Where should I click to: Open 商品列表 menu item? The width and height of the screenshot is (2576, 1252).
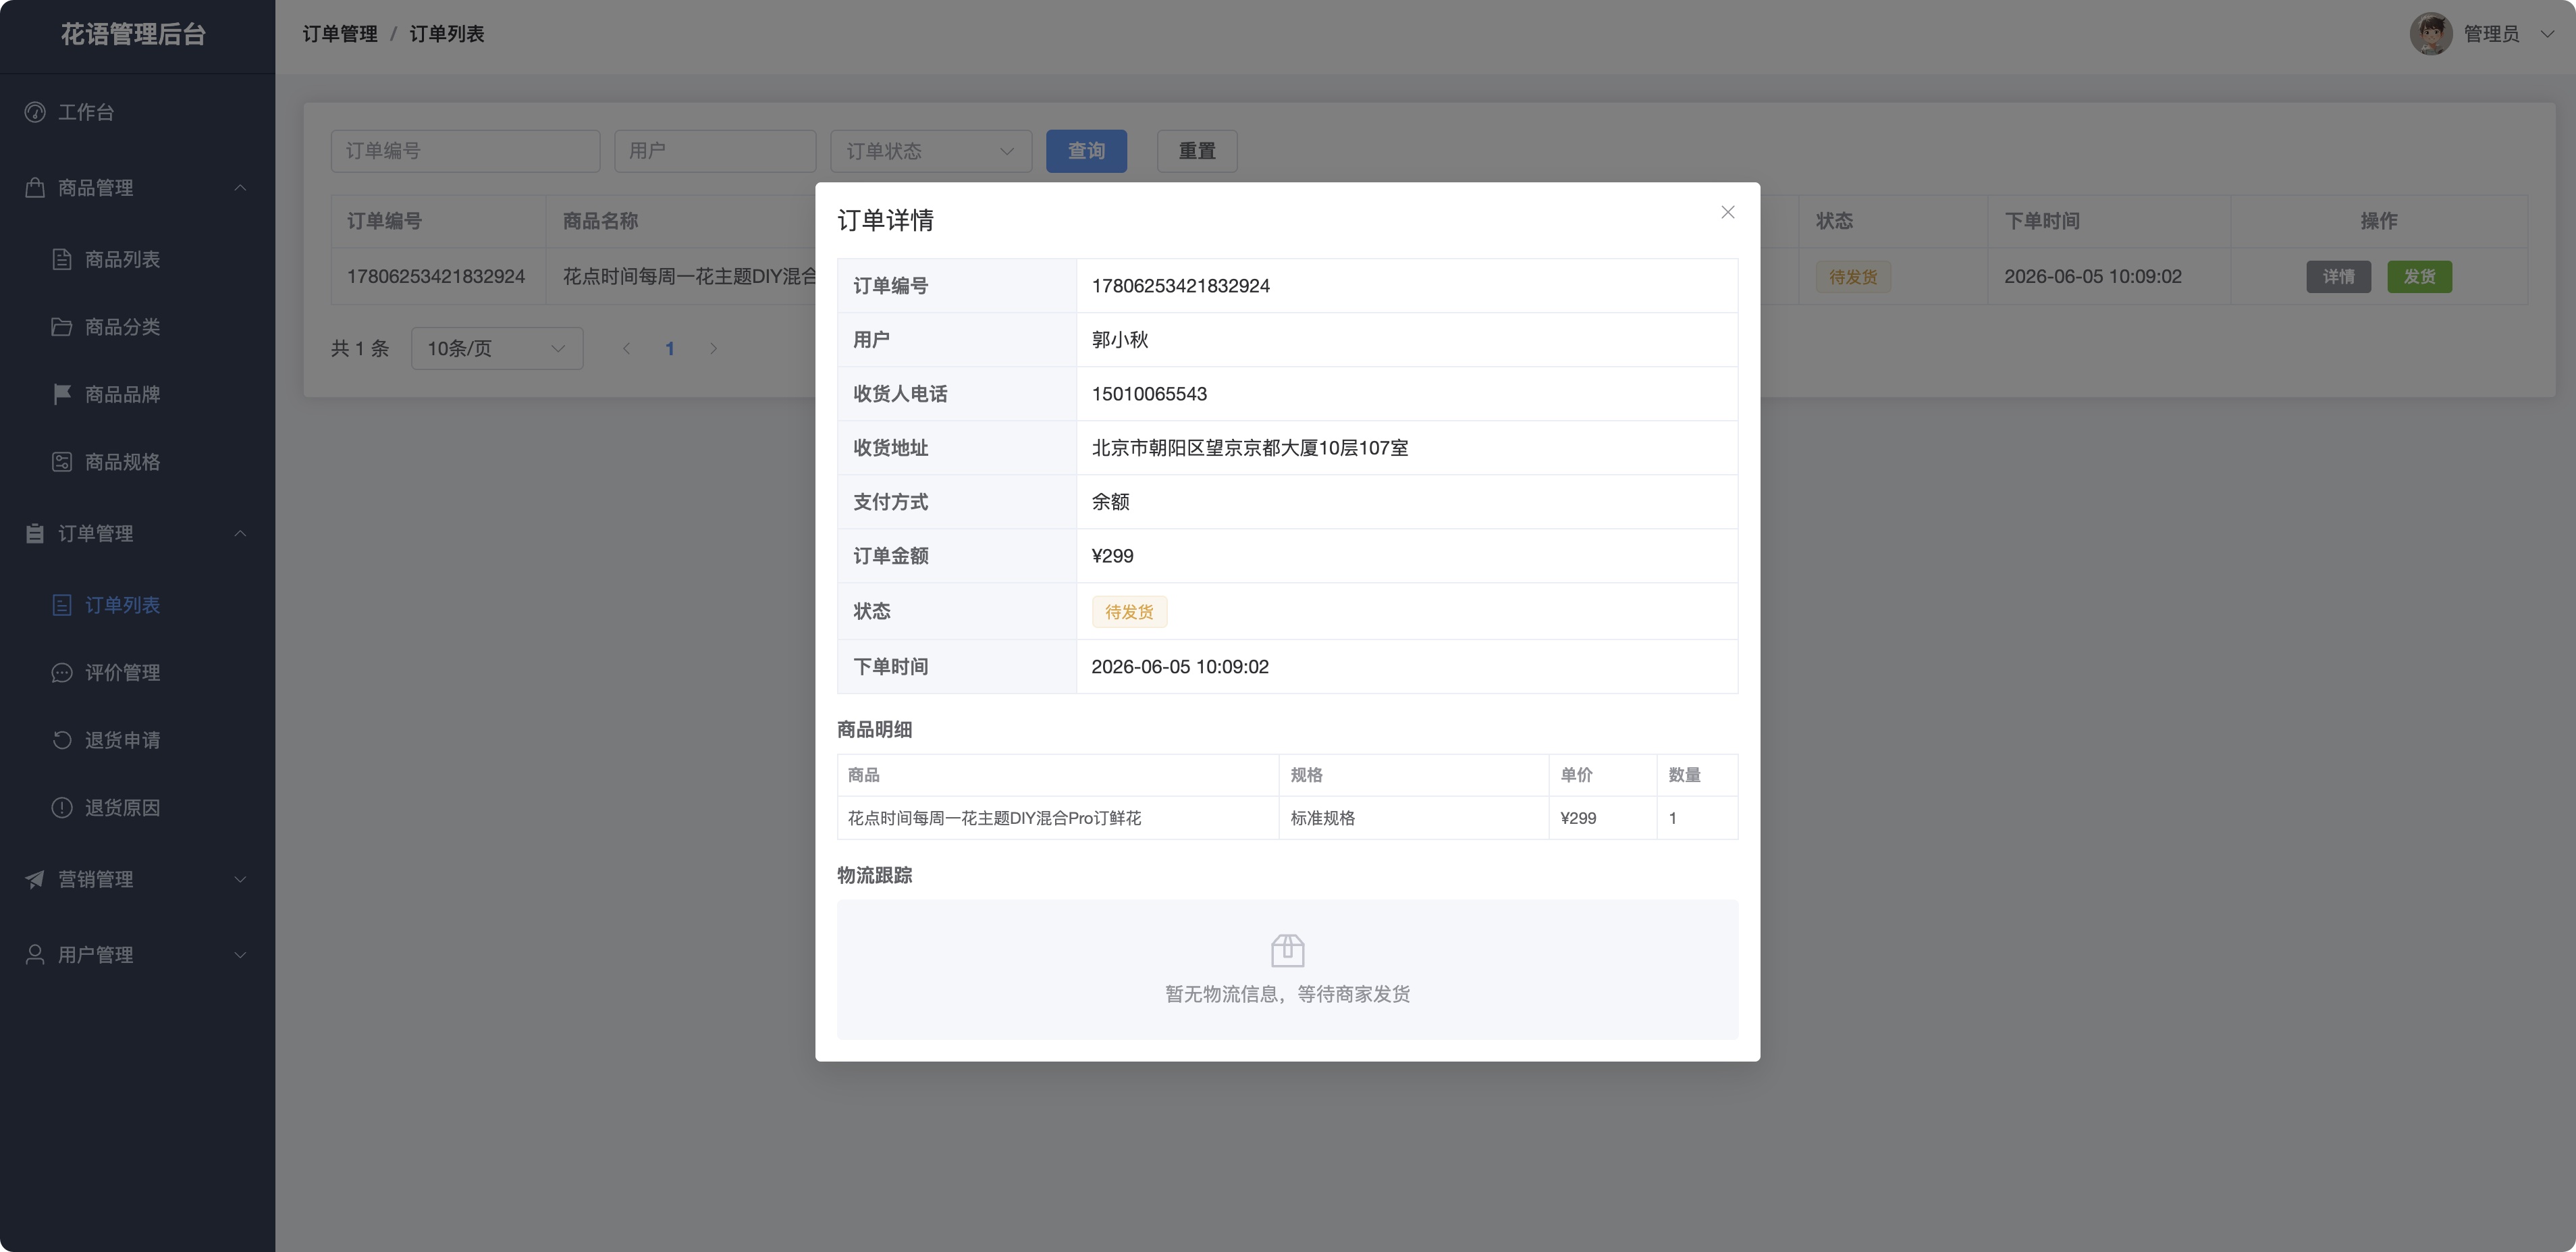(x=137, y=259)
